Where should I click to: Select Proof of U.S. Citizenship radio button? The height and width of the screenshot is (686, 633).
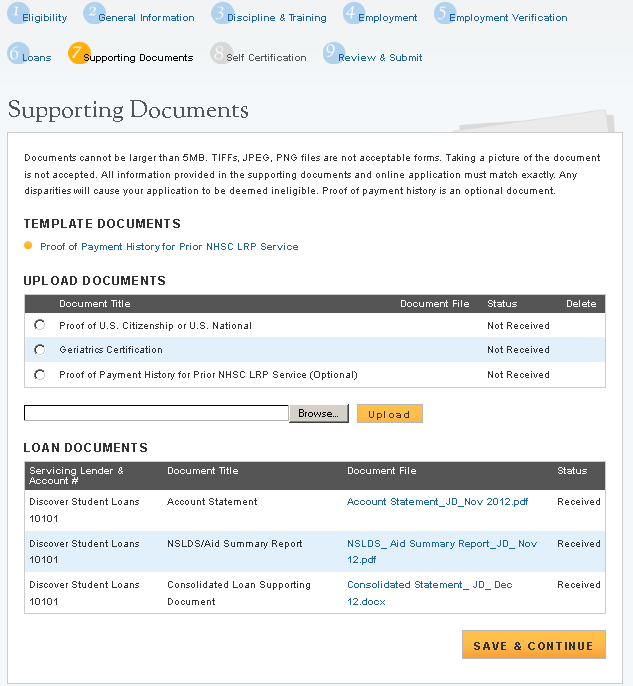click(x=39, y=325)
